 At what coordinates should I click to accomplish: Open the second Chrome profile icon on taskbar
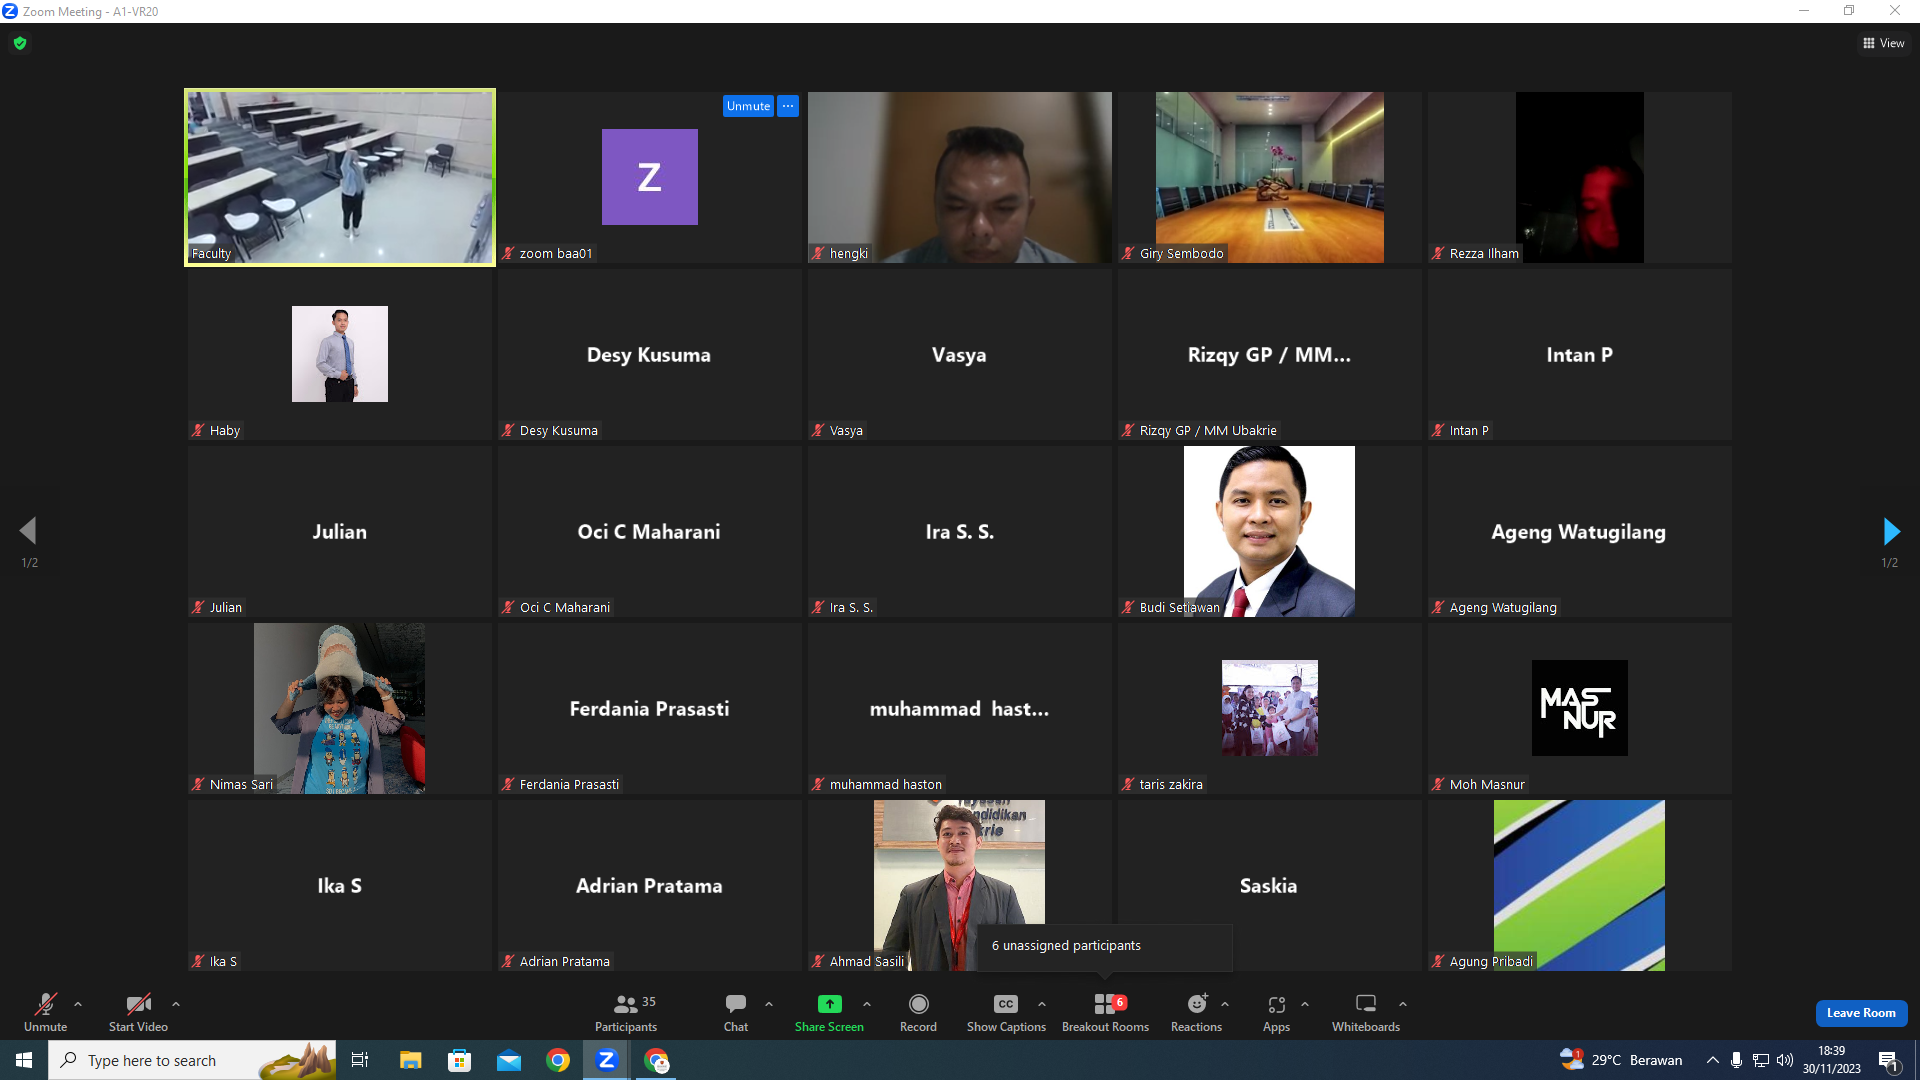point(656,1060)
